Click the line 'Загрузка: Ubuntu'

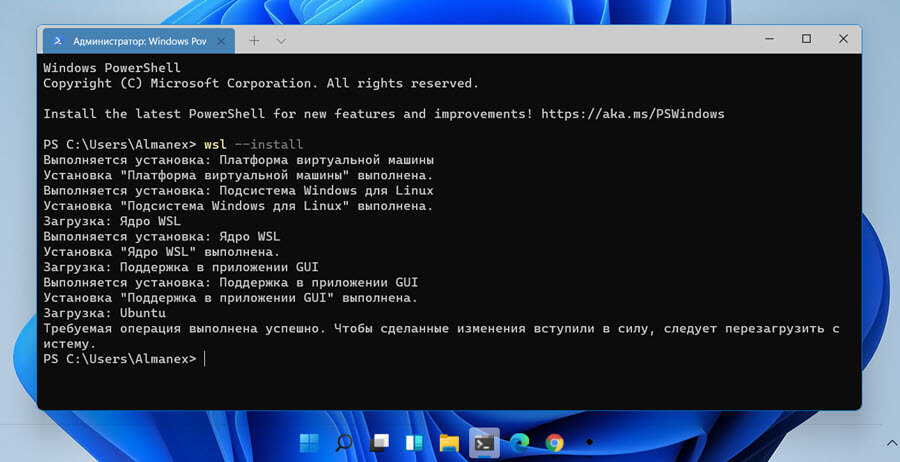(104, 313)
